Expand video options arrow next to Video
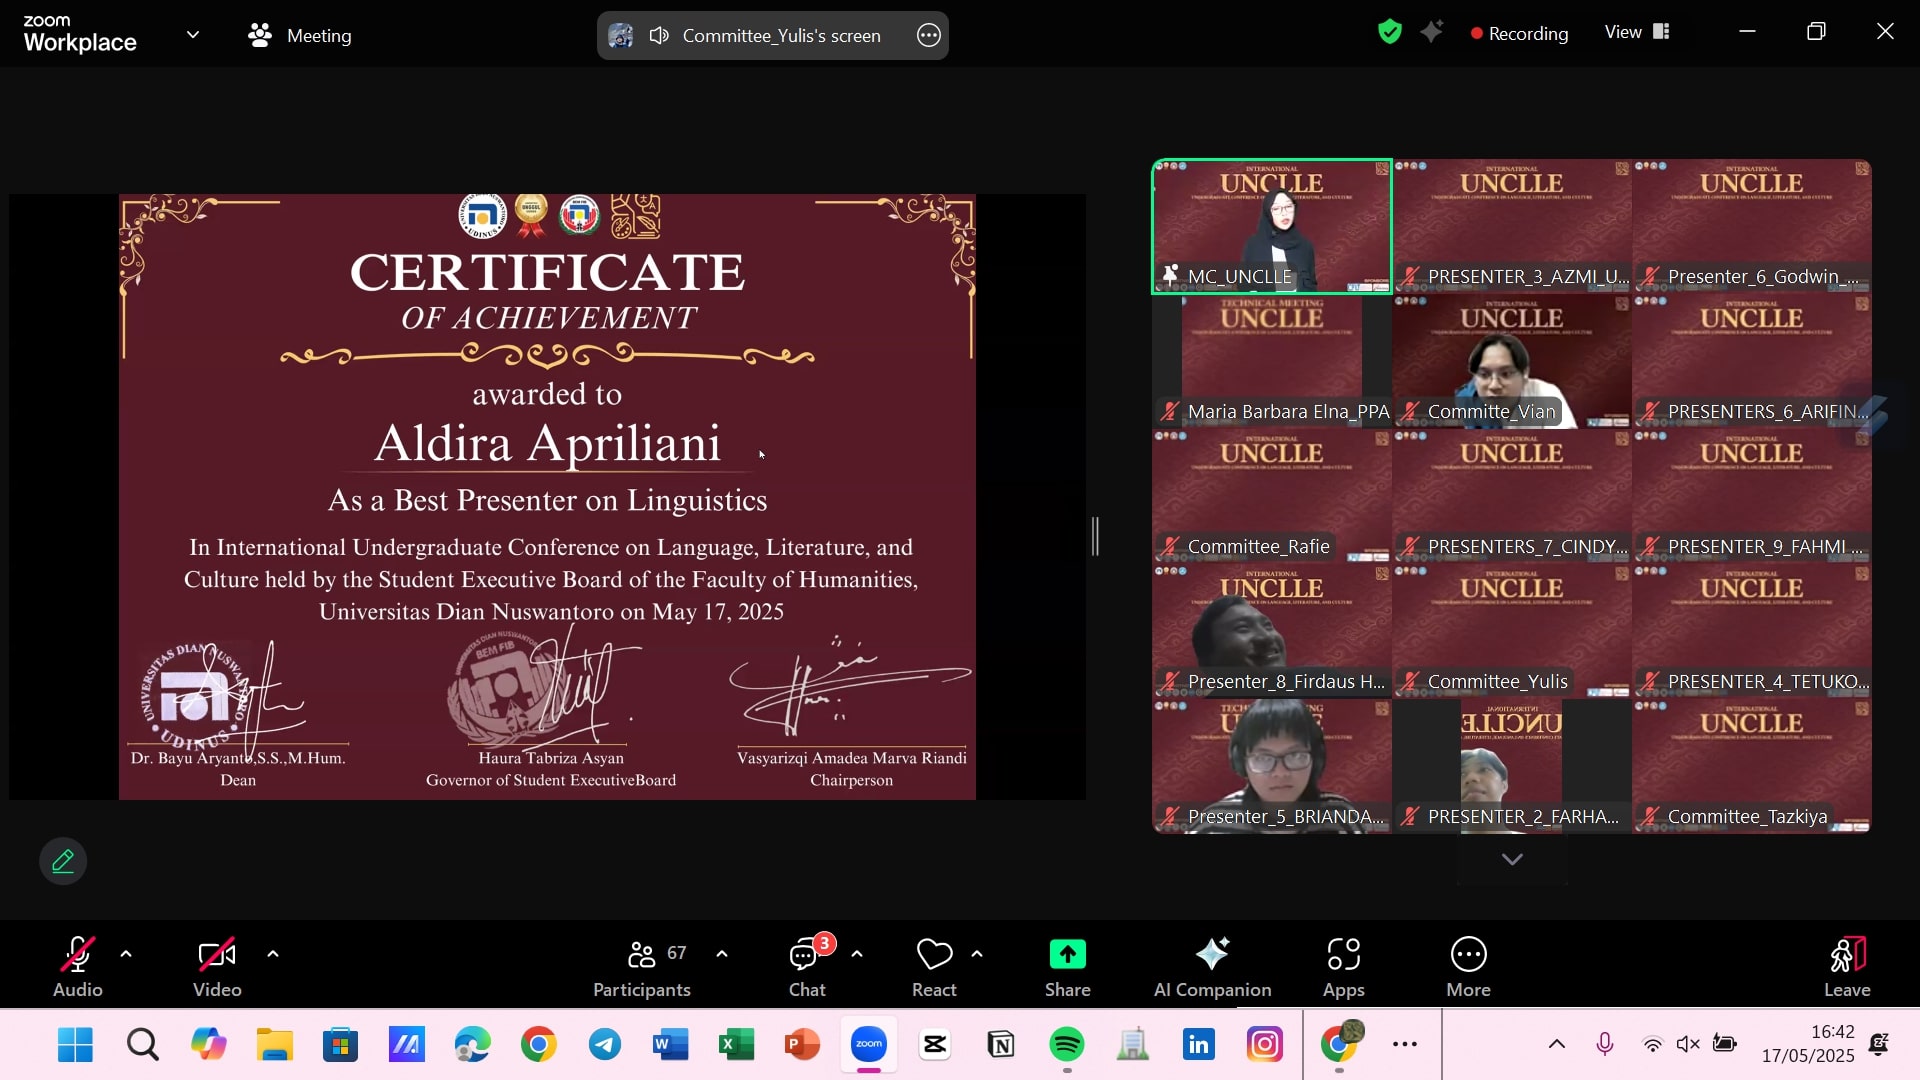The image size is (1920, 1080). point(273,954)
